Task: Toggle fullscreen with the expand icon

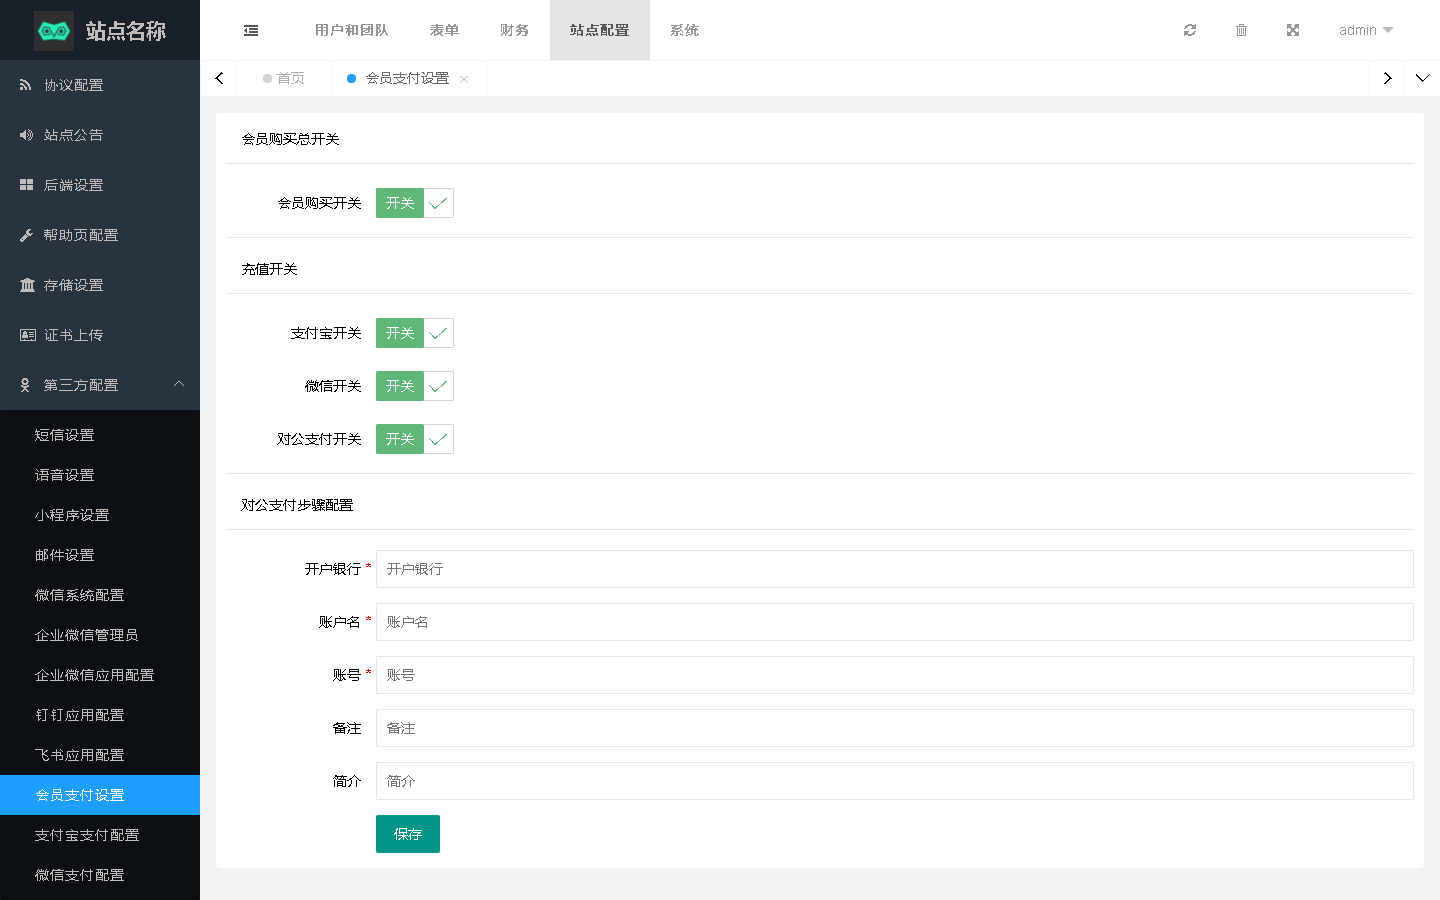Action: pyautogui.click(x=1293, y=30)
